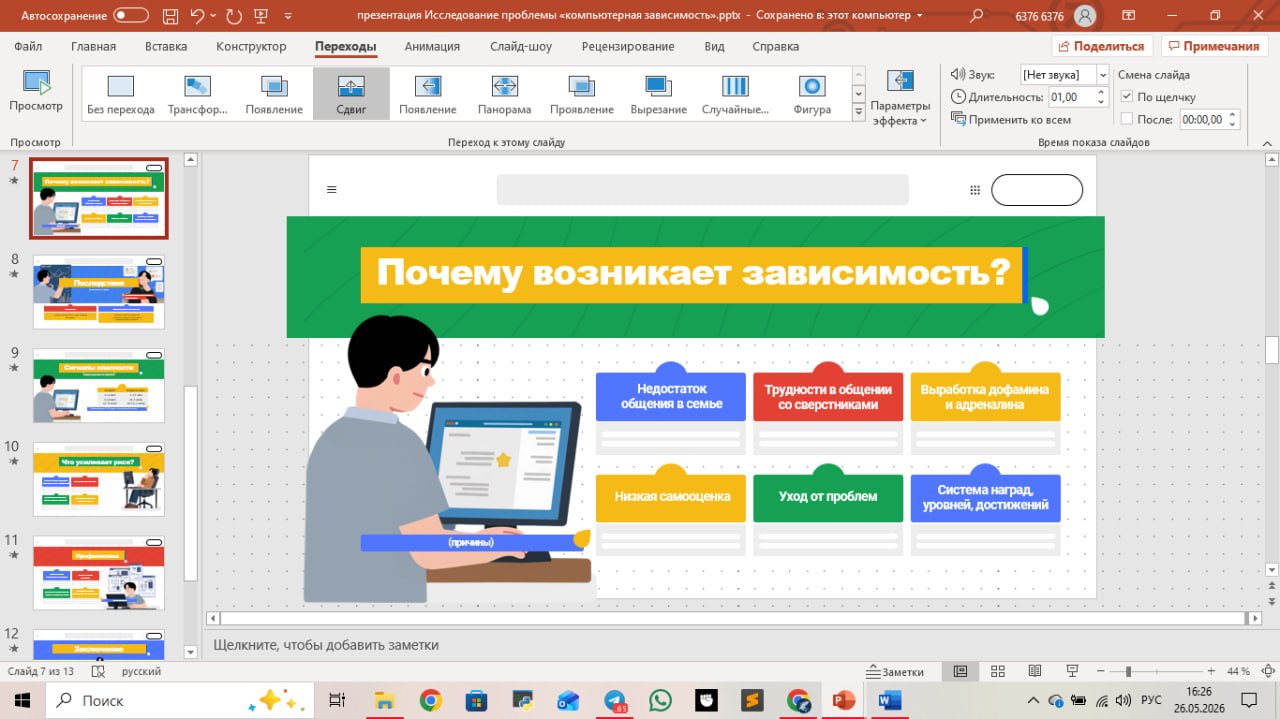This screenshot has width=1280, height=719.
Task: Open the Анимация tab
Action: click(x=432, y=46)
